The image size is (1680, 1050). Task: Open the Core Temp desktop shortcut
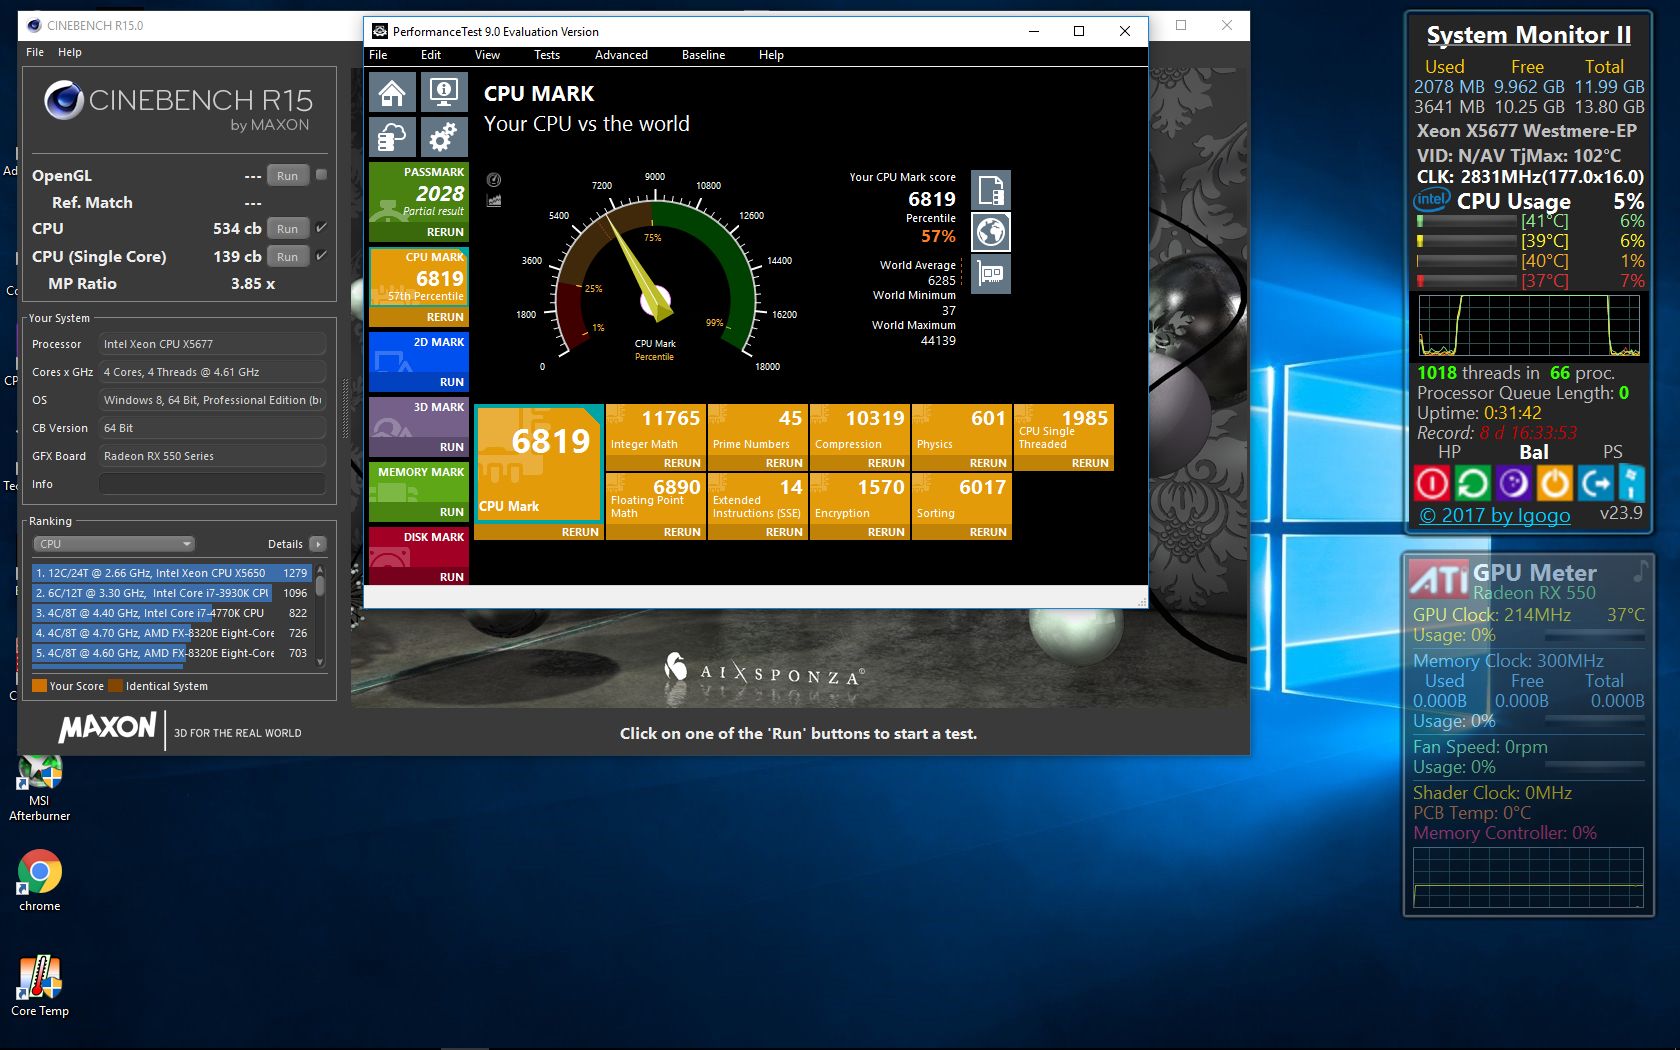click(39, 986)
